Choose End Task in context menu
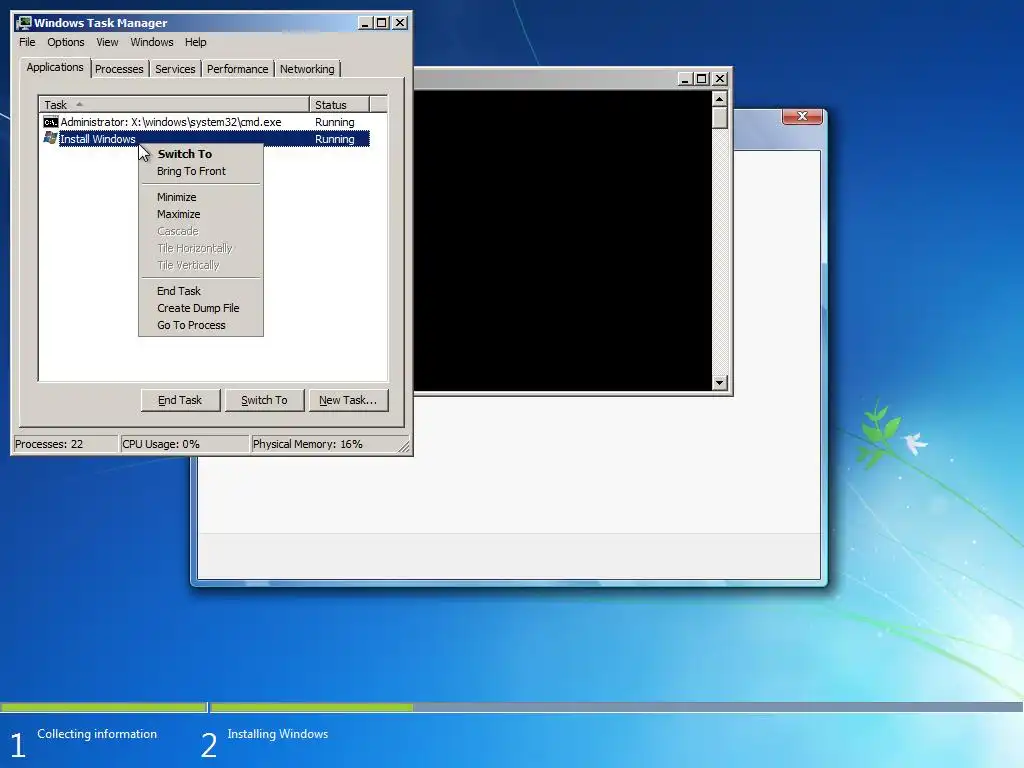Image resolution: width=1024 pixels, height=768 pixels. [179, 291]
